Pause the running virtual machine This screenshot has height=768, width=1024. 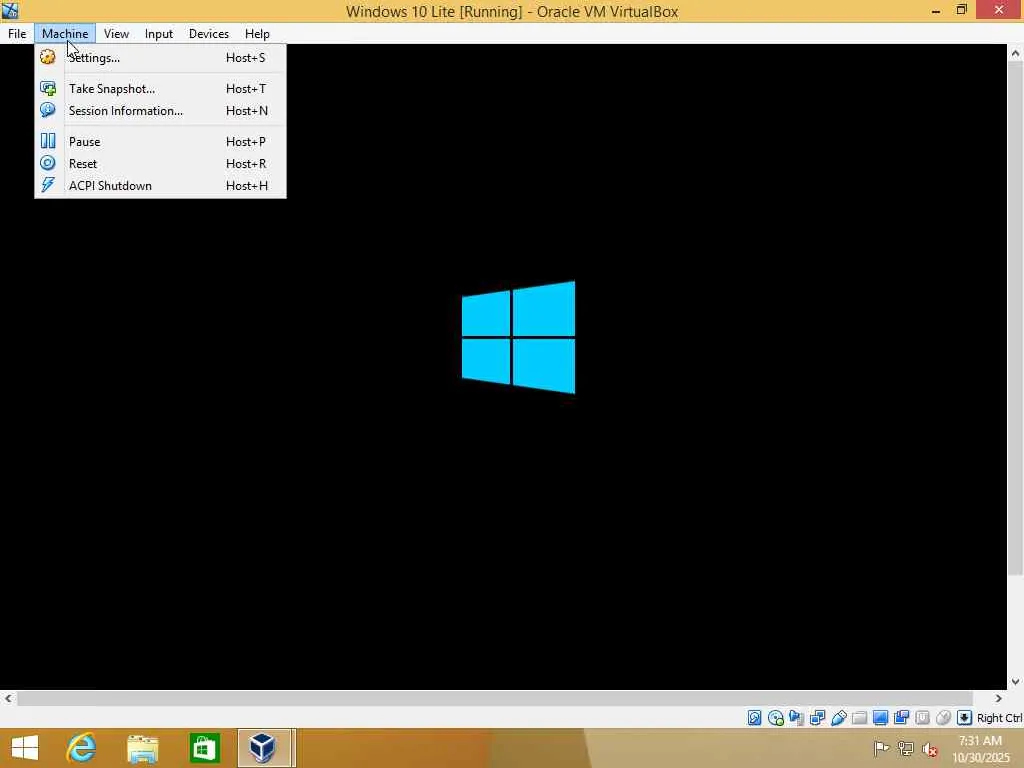(x=160, y=141)
